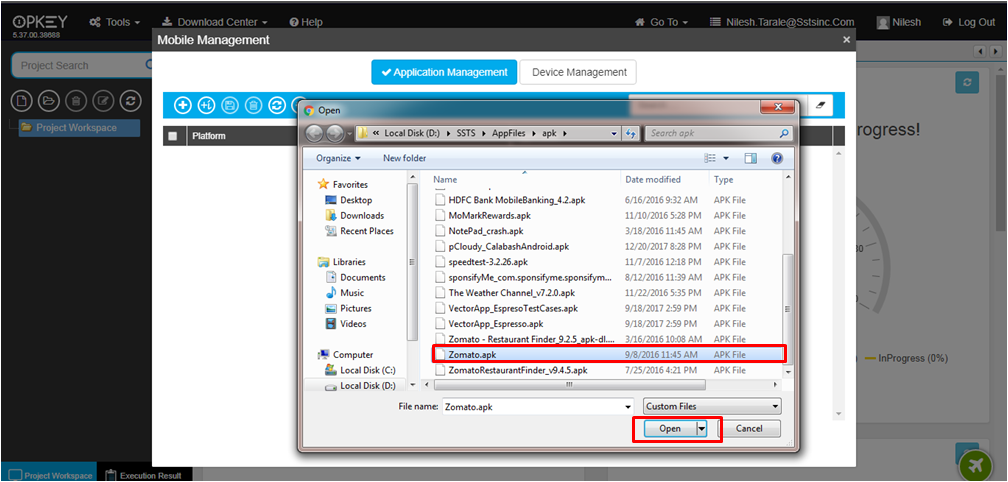Open the Download Center dropdown
This screenshot has height=482, width=1008.
click(214, 22)
